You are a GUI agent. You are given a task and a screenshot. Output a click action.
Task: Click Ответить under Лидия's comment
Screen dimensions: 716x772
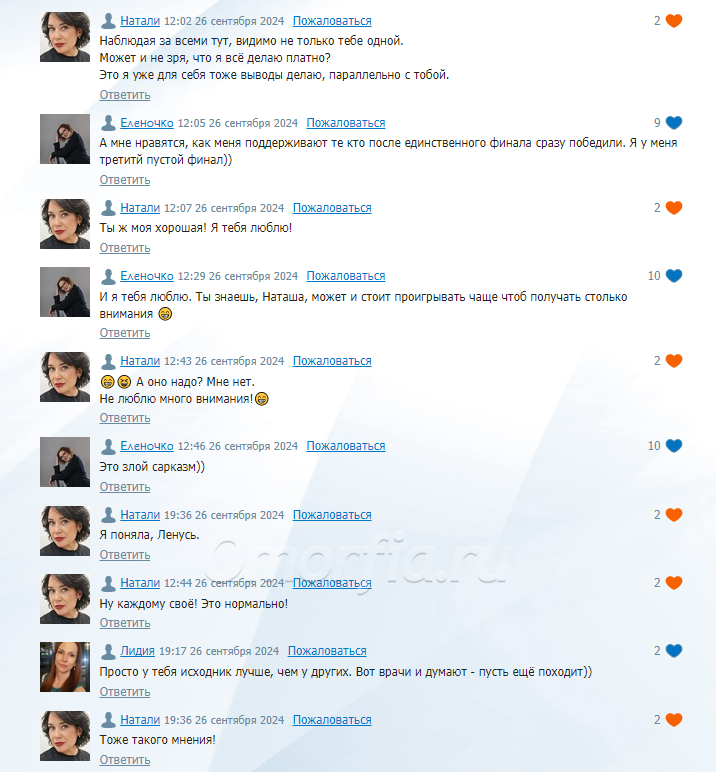point(125,692)
